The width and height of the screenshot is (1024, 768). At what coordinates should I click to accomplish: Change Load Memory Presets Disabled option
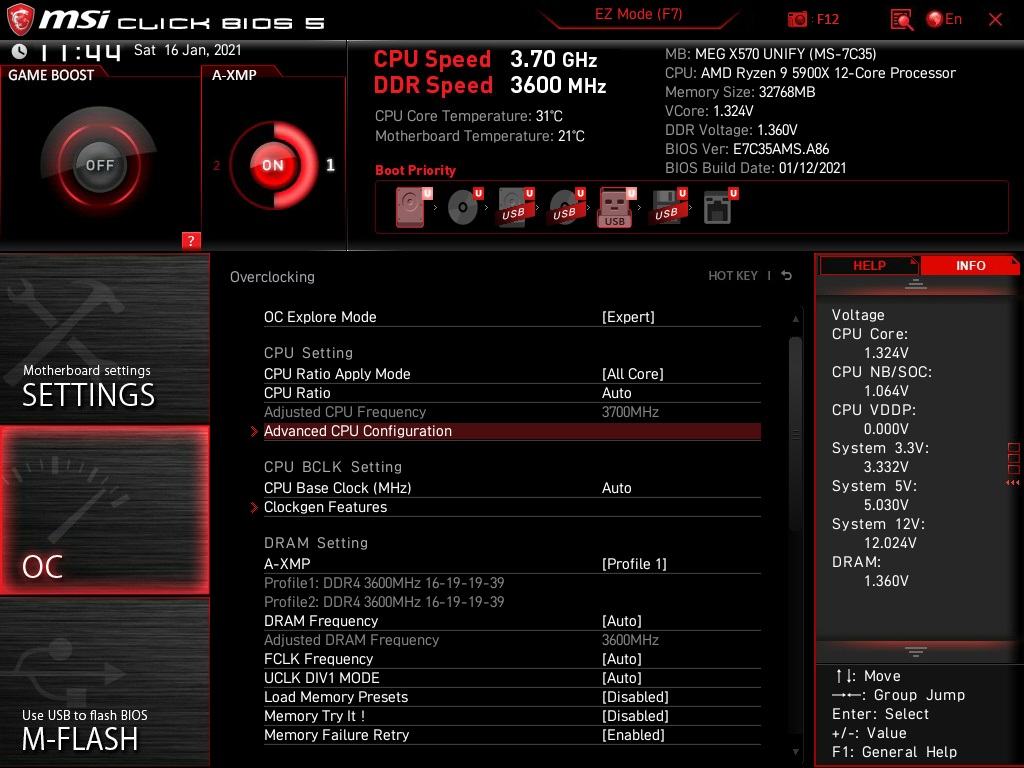click(512, 697)
